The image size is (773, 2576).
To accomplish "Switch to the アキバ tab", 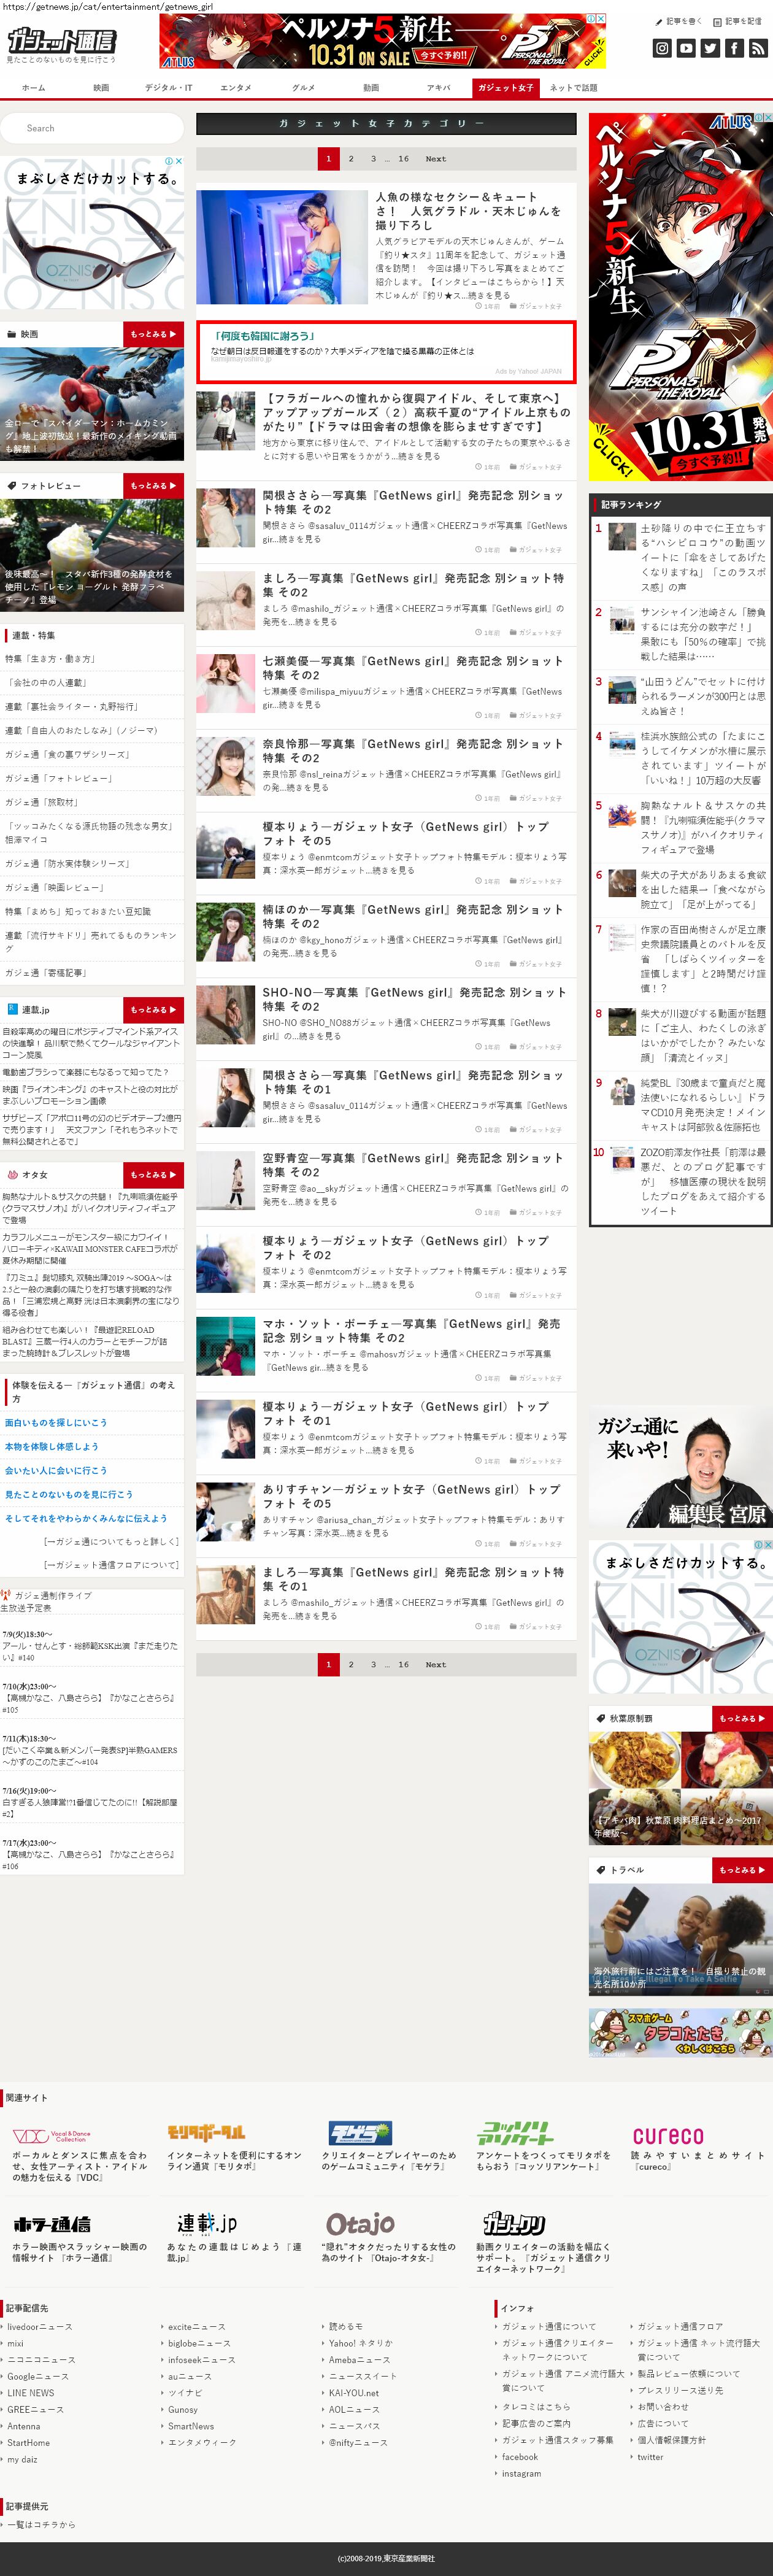I will click(438, 88).
